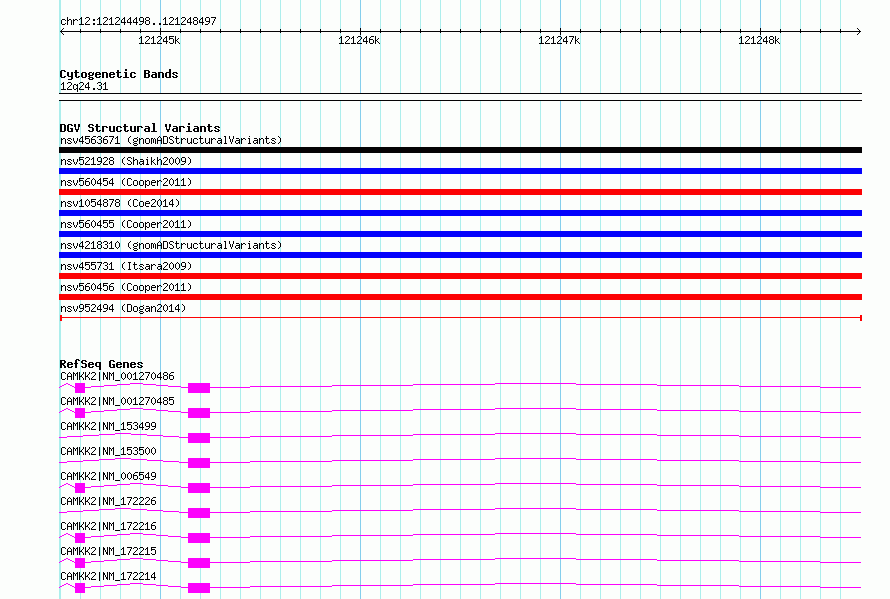Open the nsv4218310 gnomAD variant label
Screen dimensions: 890x599
pos(171,245)
